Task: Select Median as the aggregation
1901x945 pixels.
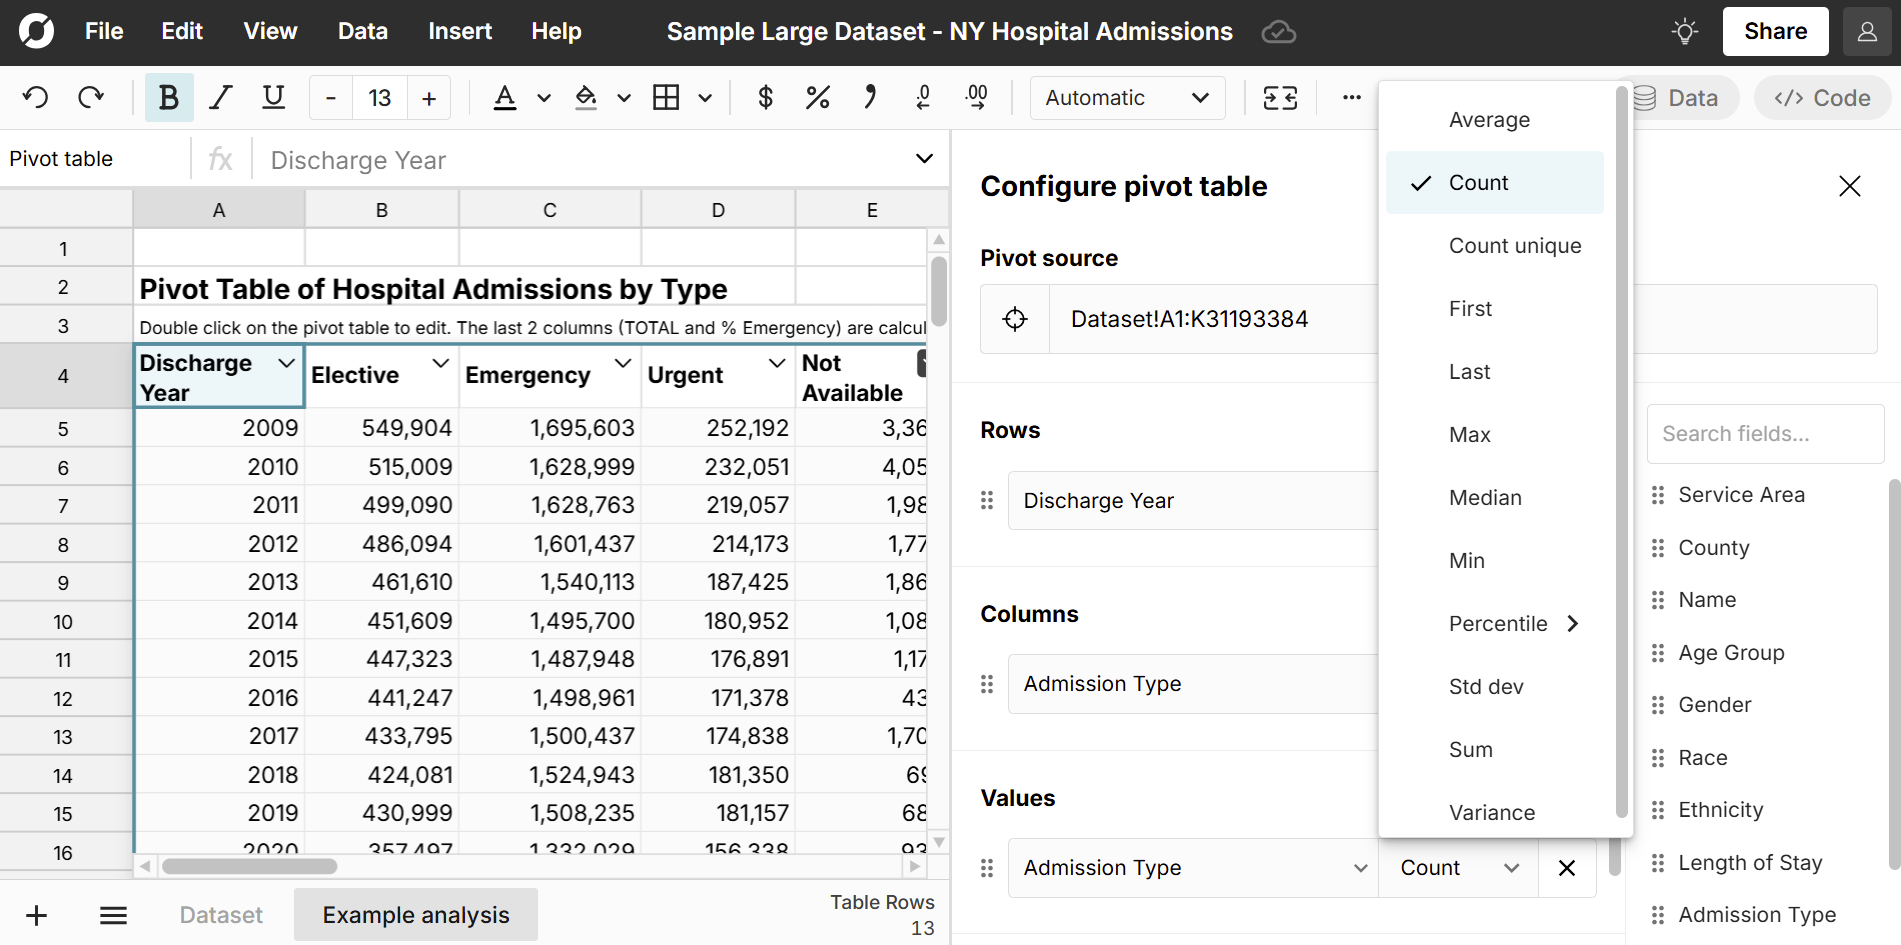Action: (1485, 497)
